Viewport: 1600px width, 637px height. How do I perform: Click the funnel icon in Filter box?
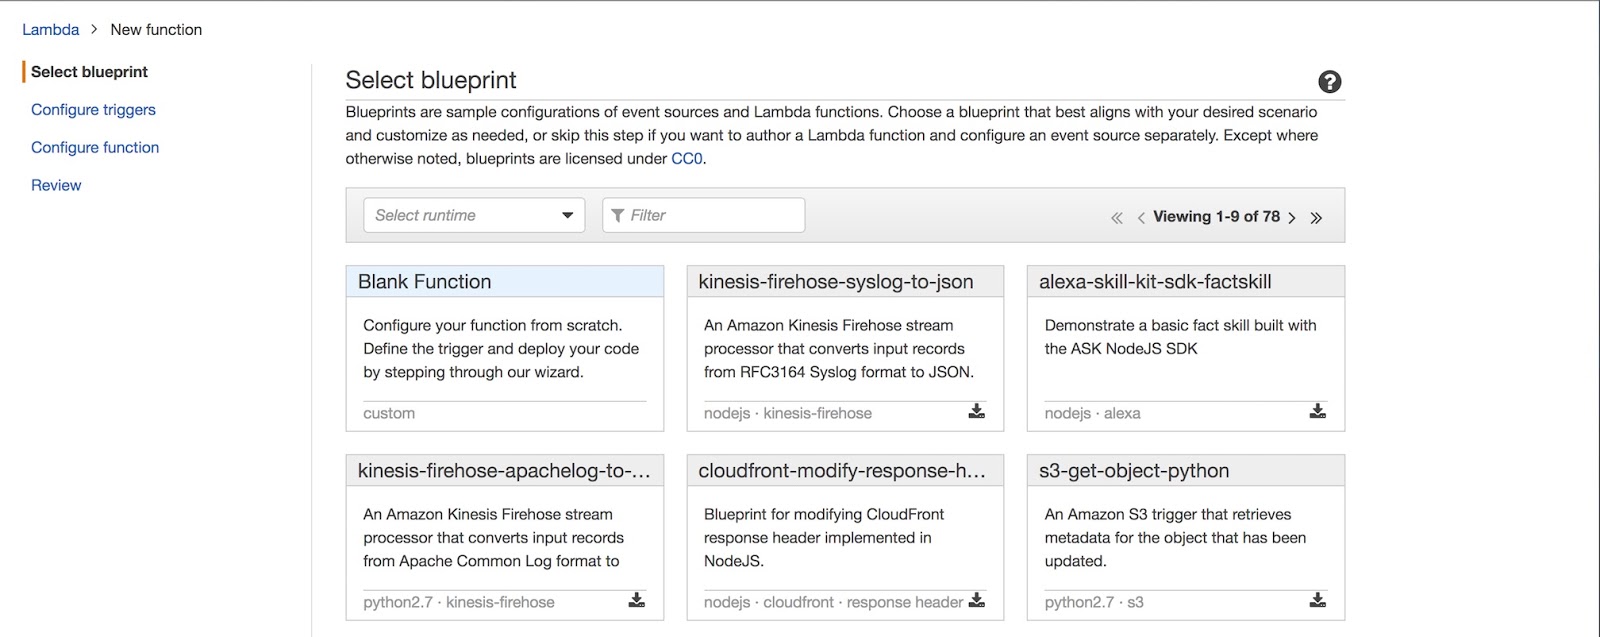coord(618,215)
